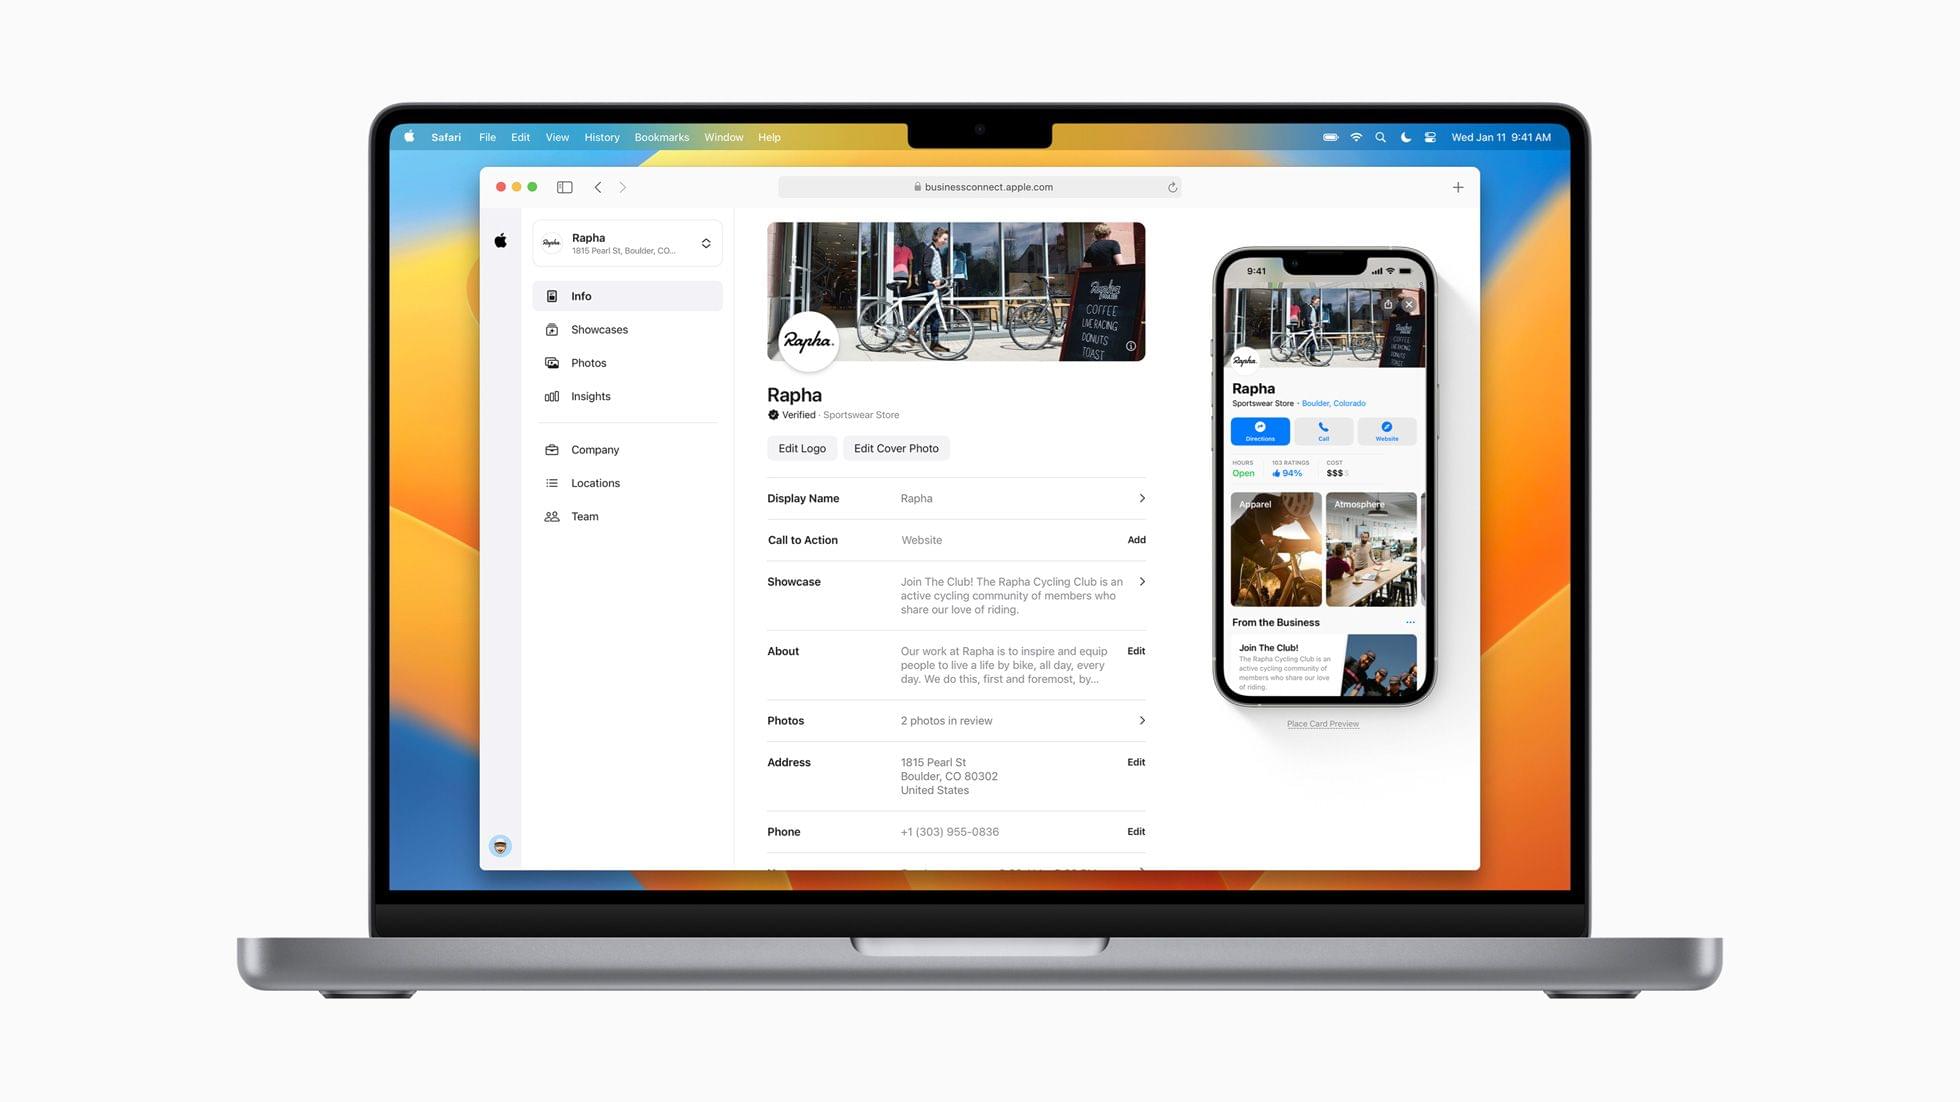The image size is (1960, 1102).
Task: Expand the Display Name field row
Action: tap(1142, 498)
